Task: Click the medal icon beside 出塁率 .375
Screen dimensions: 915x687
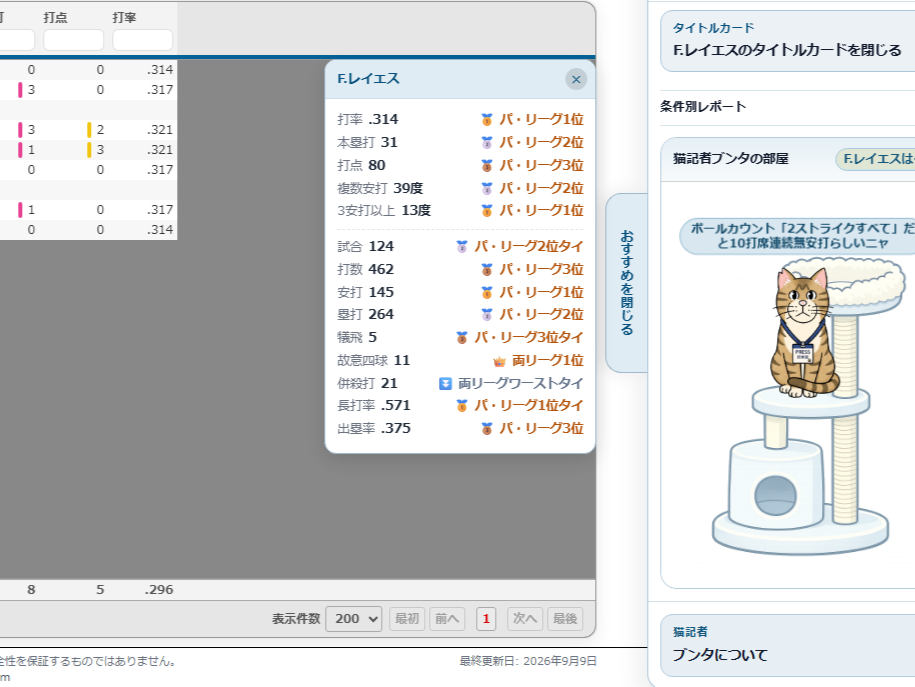Action: 487,429
